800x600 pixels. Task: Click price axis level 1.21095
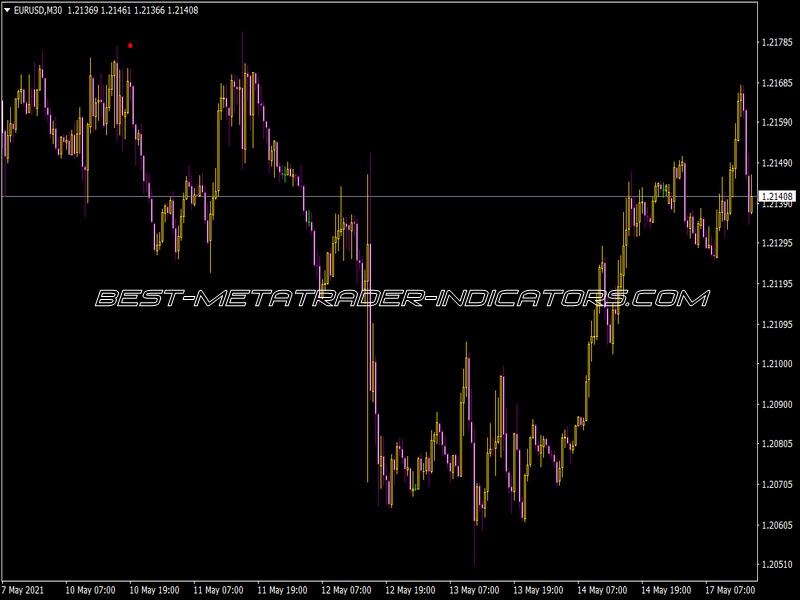click(x=777, y=324)
